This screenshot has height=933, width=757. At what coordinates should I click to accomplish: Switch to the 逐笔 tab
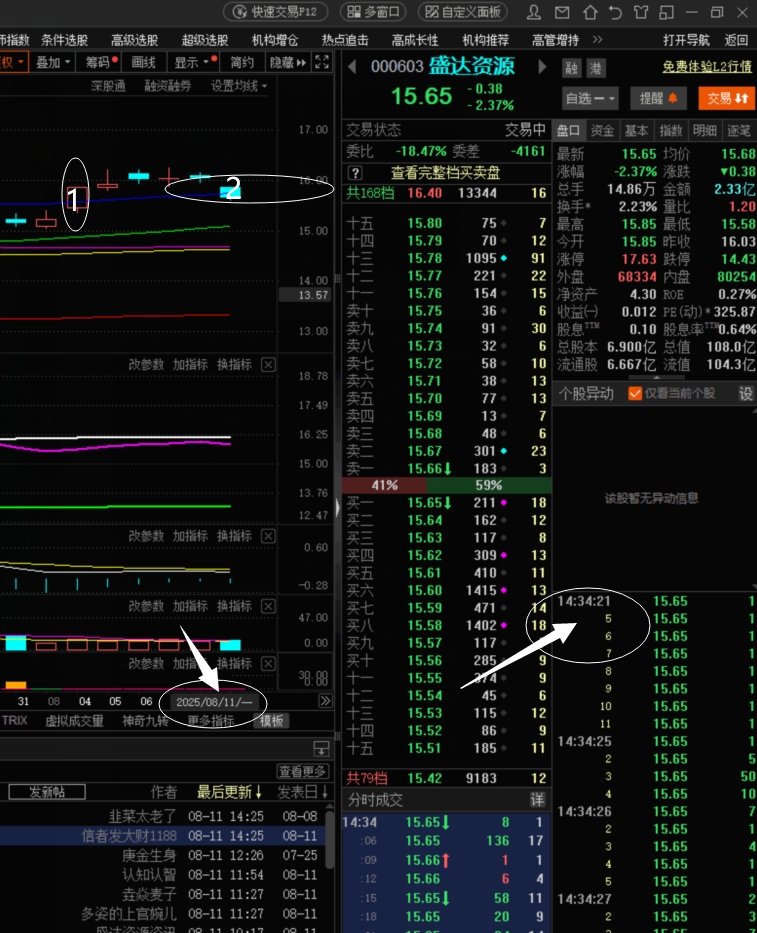point(739,130)
